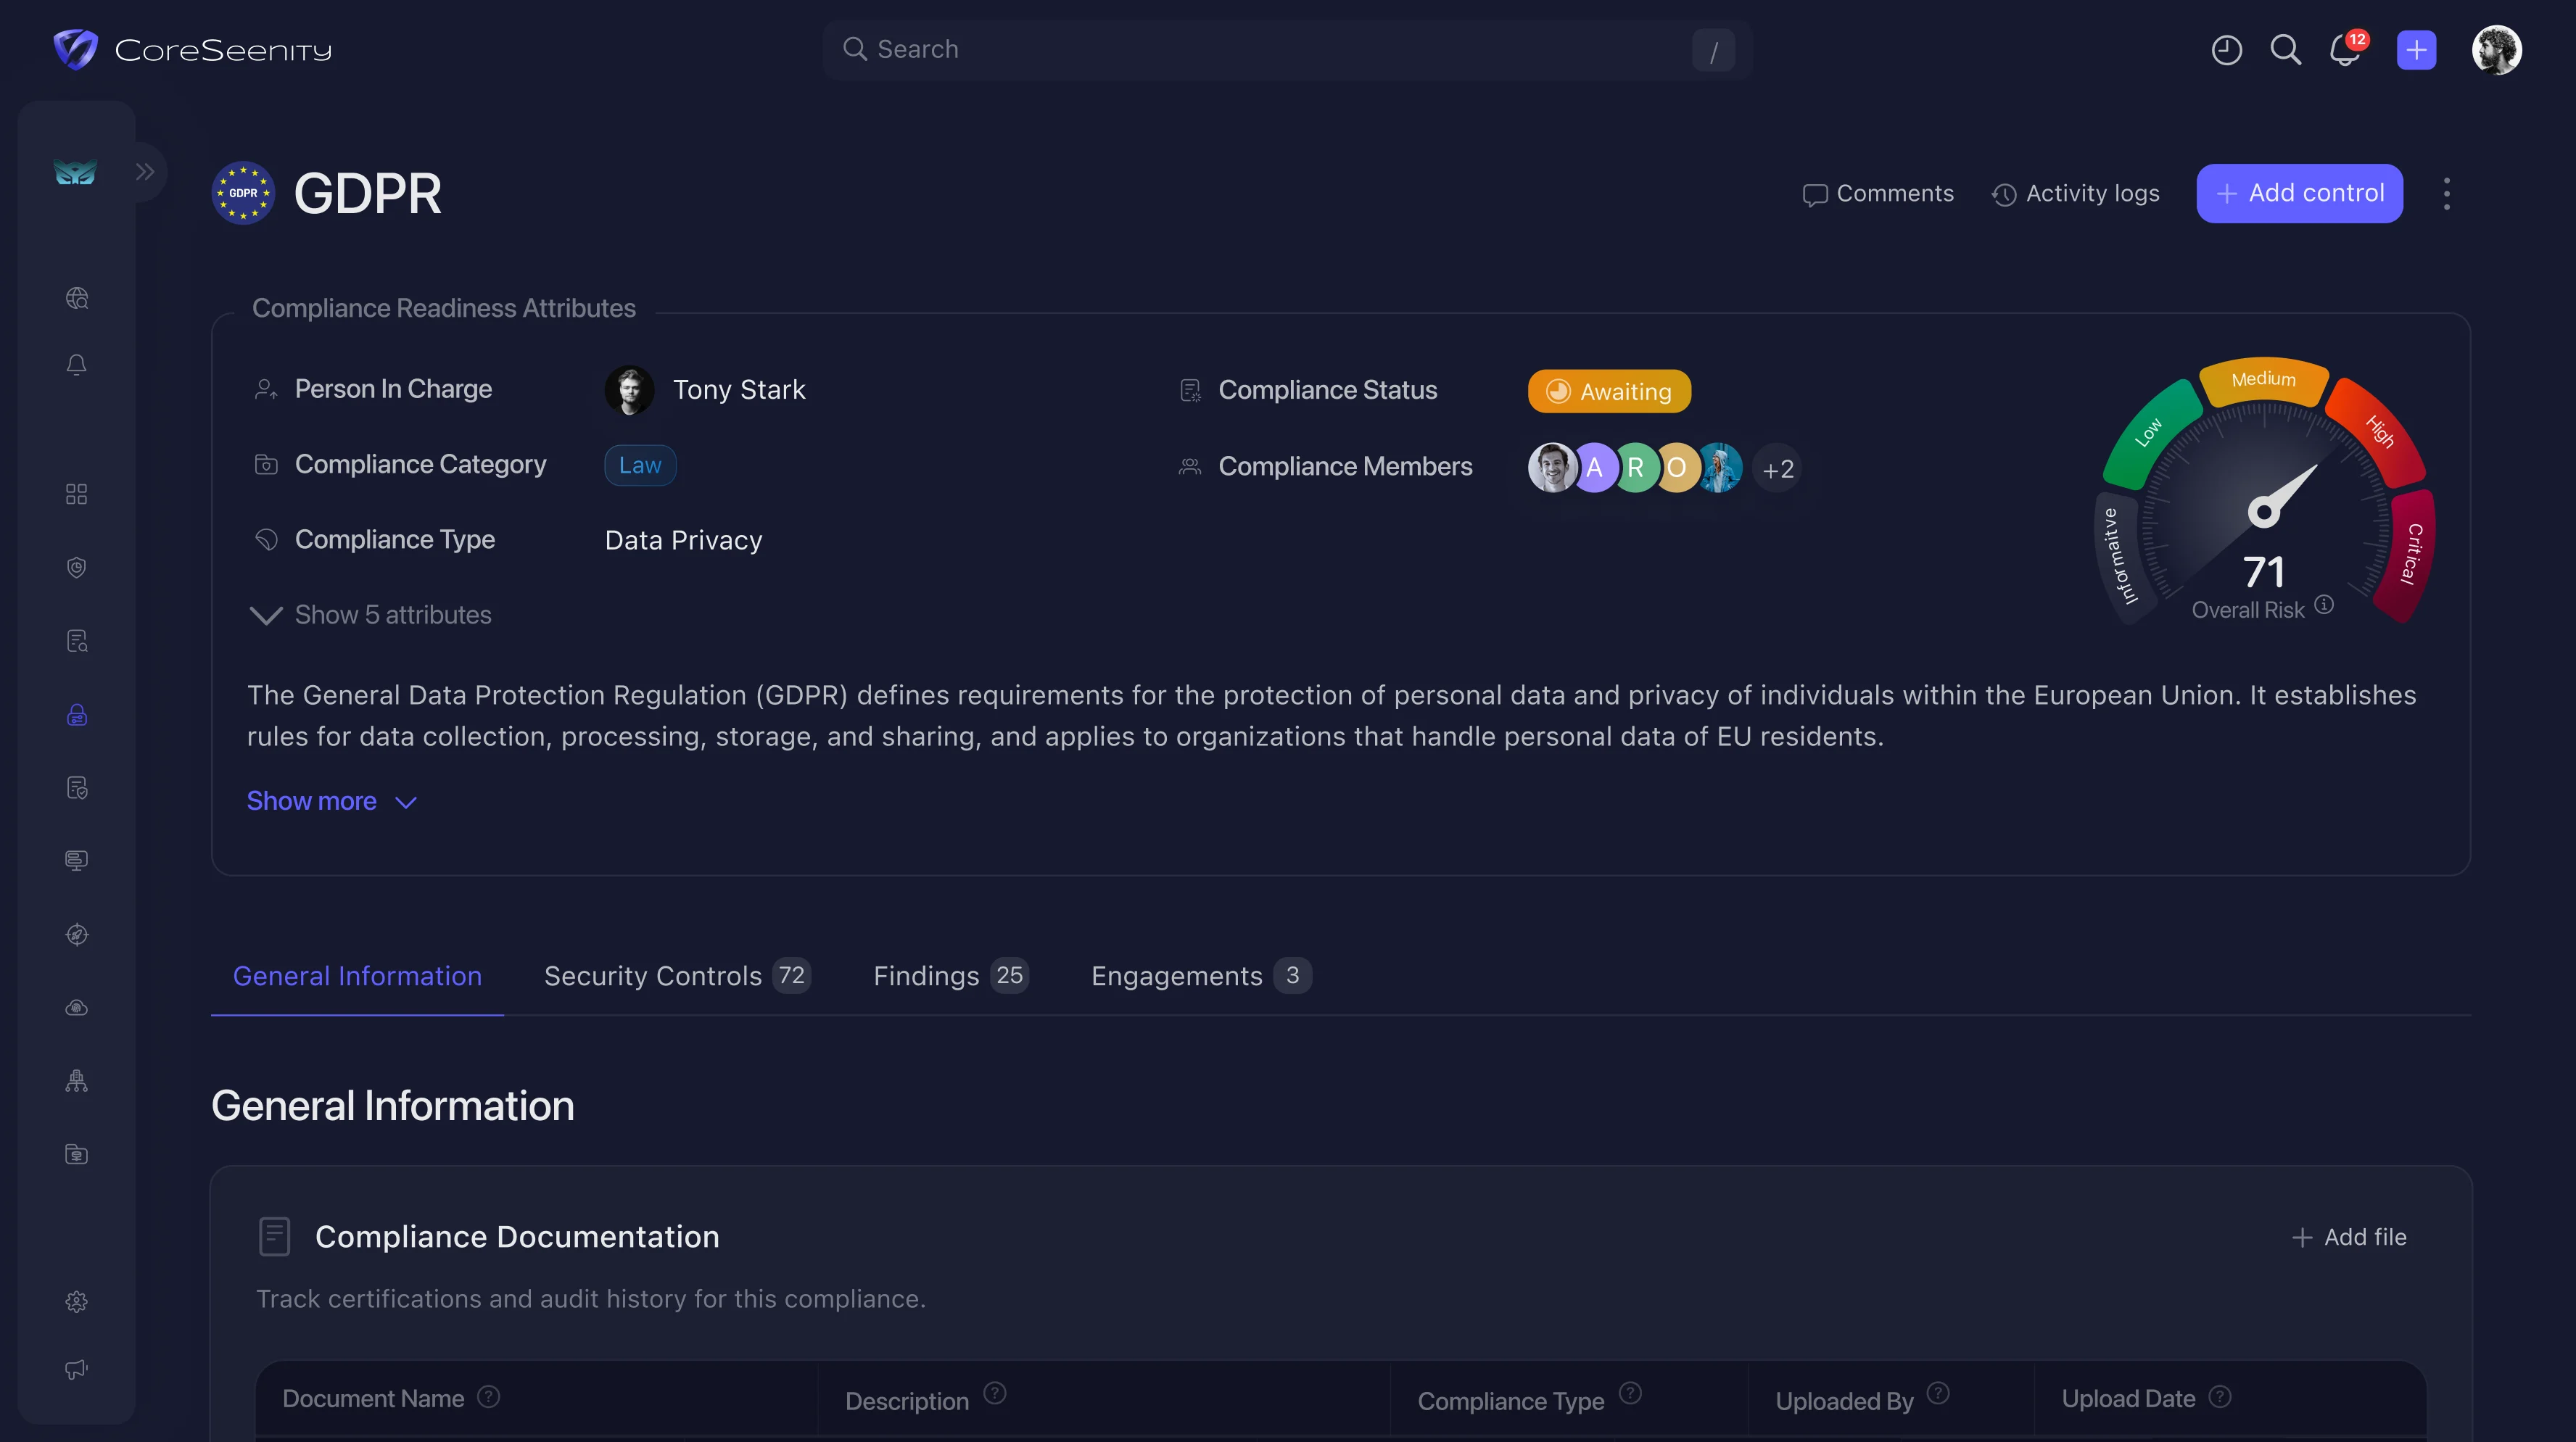Open notifications bell with 12 badge
The width and height of the screenshot is (2576, 1442).
[2346, 50]
